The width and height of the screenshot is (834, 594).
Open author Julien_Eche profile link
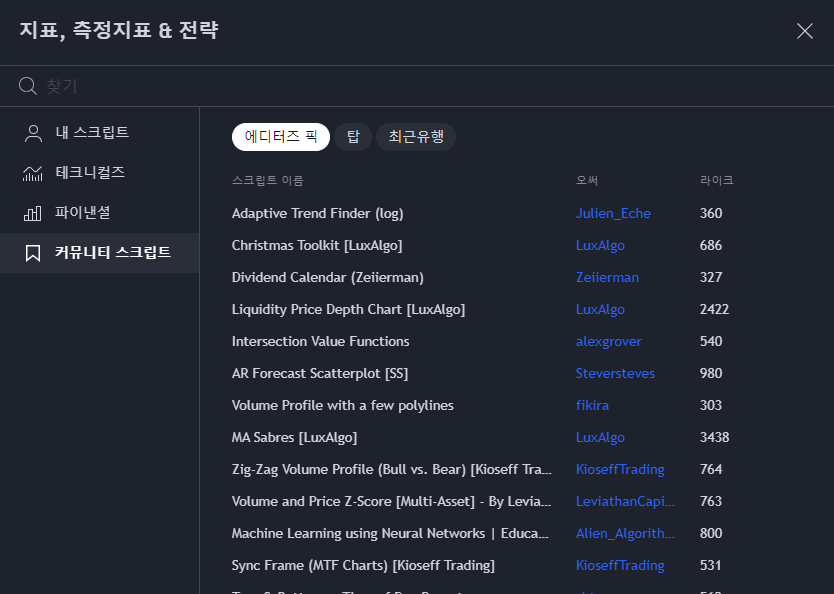point(613,213)
